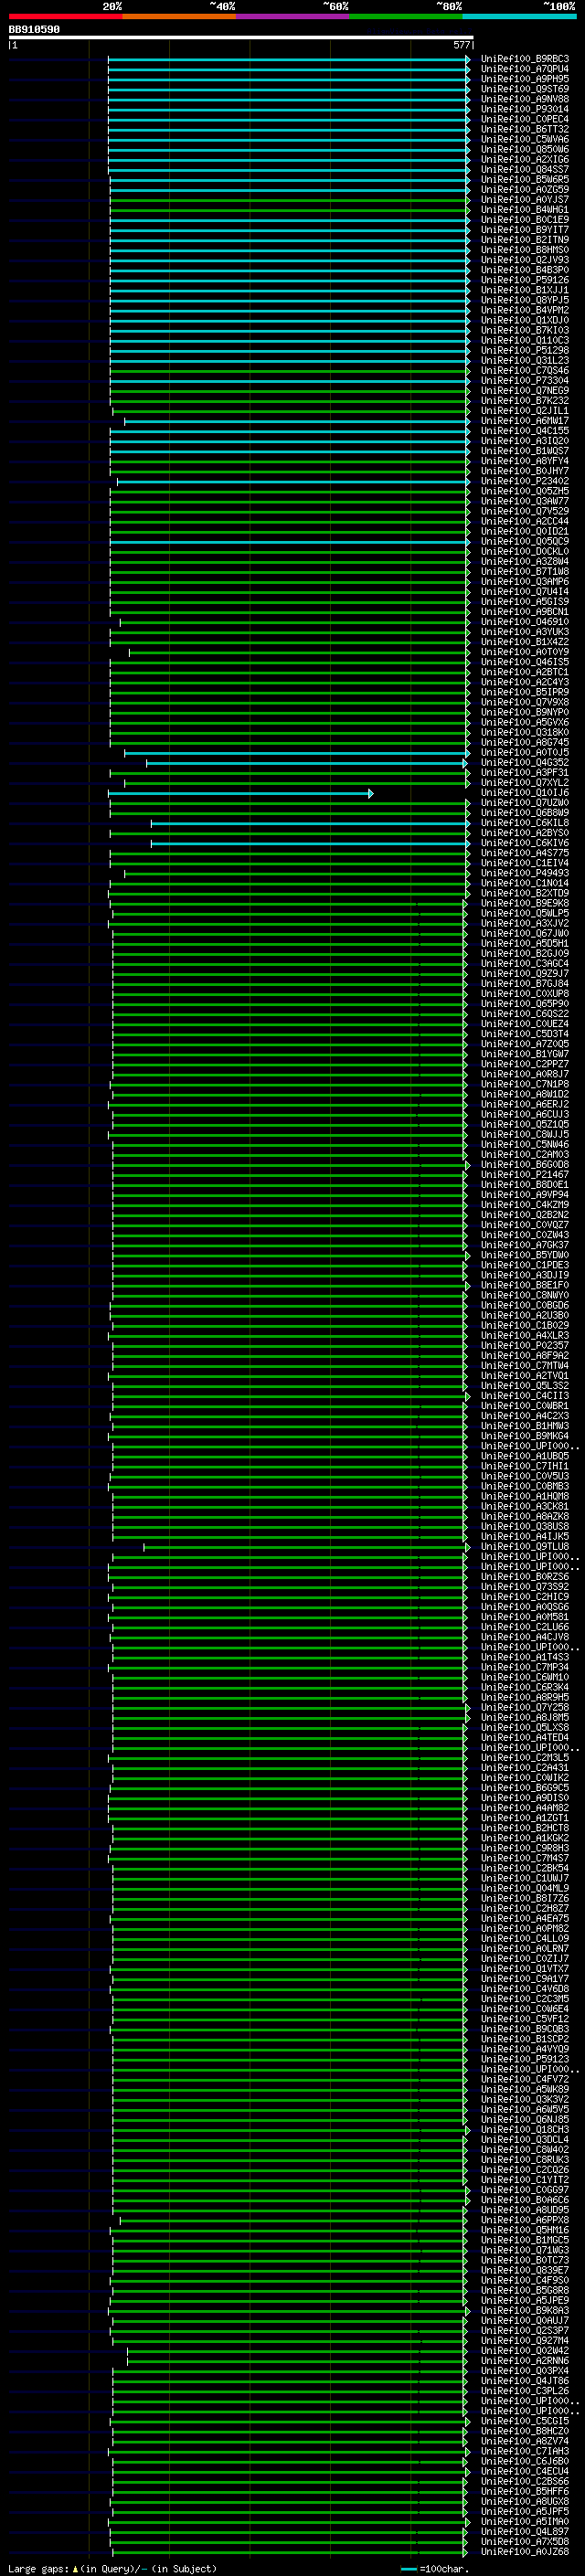
Task: Click the short cyan Q10IJ6 alignment arrowhead
Action: click(371, 793)
